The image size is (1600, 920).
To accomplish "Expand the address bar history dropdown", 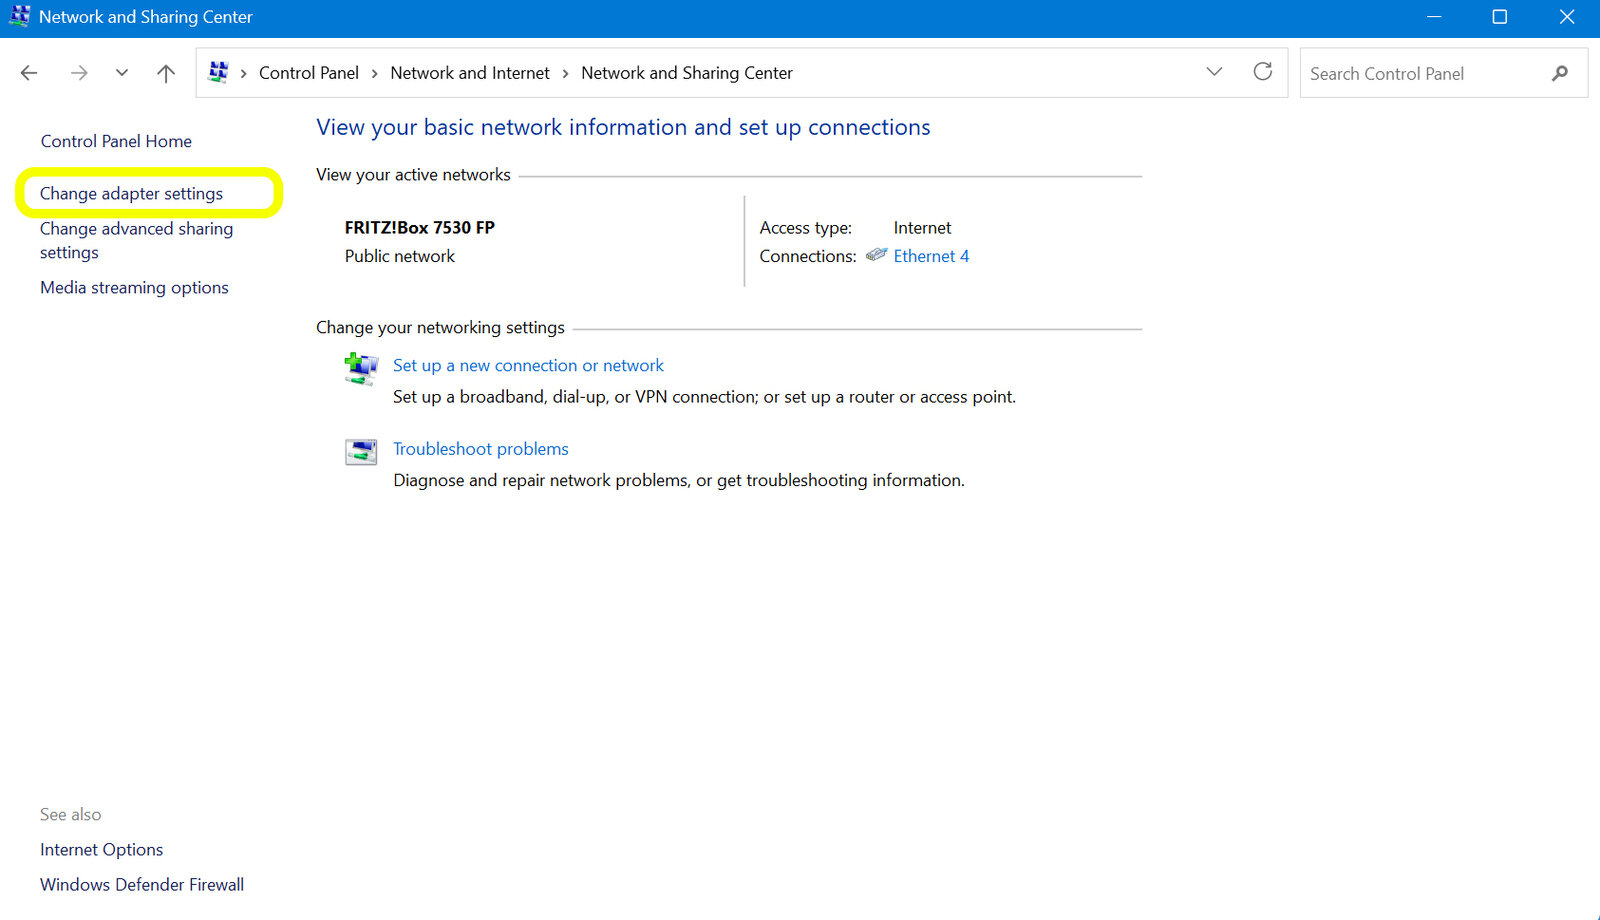I will (1214, 72).
